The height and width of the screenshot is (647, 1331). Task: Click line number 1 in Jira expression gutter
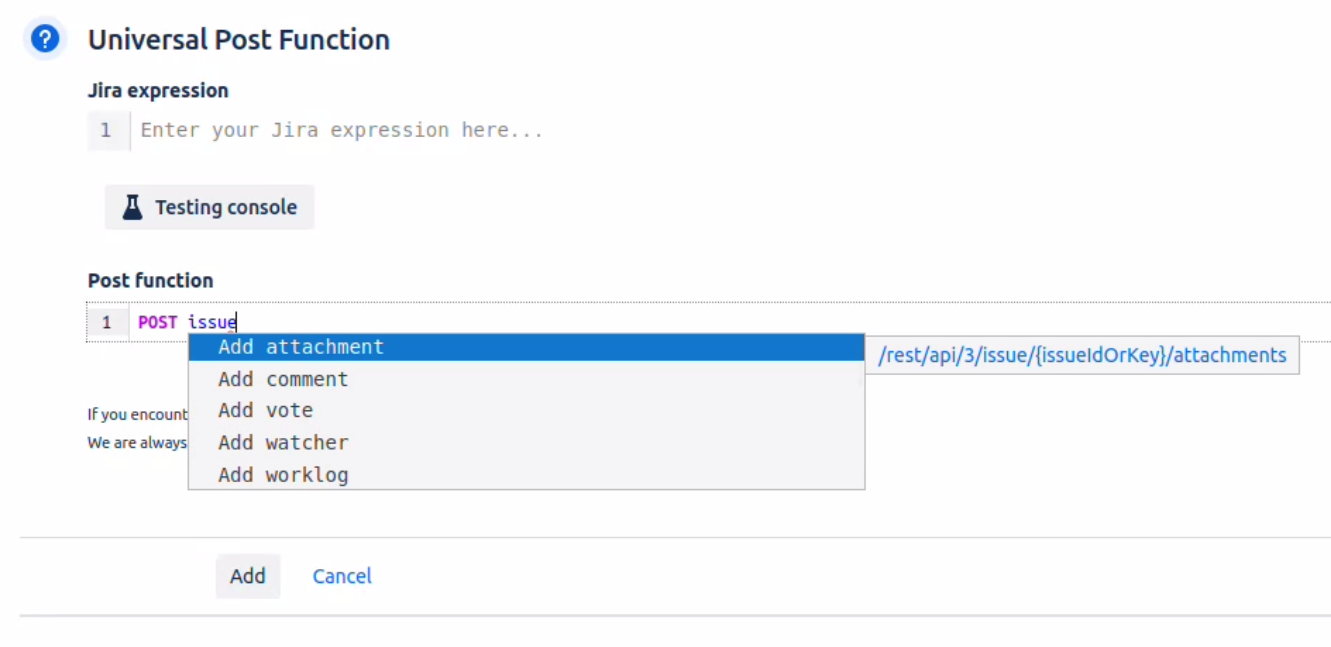pos(106,130)
